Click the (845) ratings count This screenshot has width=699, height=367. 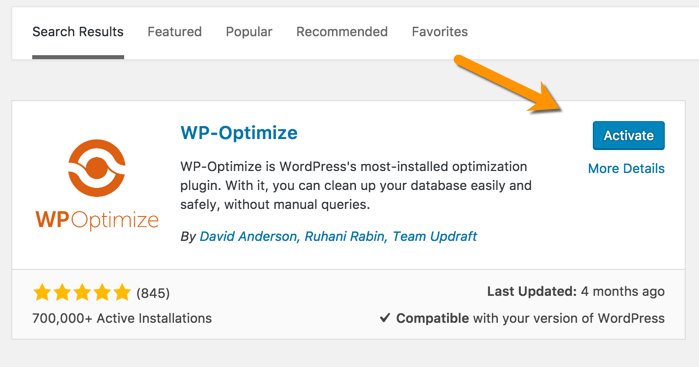(153, 293)
